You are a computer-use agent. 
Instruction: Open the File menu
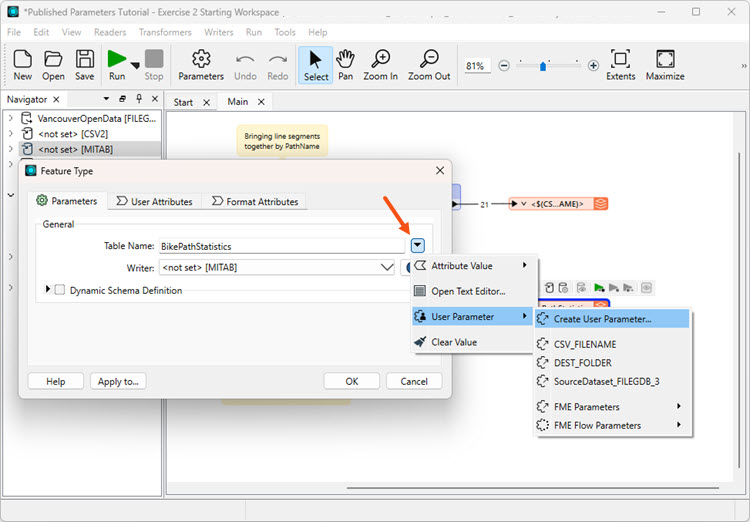coord(14,32)
